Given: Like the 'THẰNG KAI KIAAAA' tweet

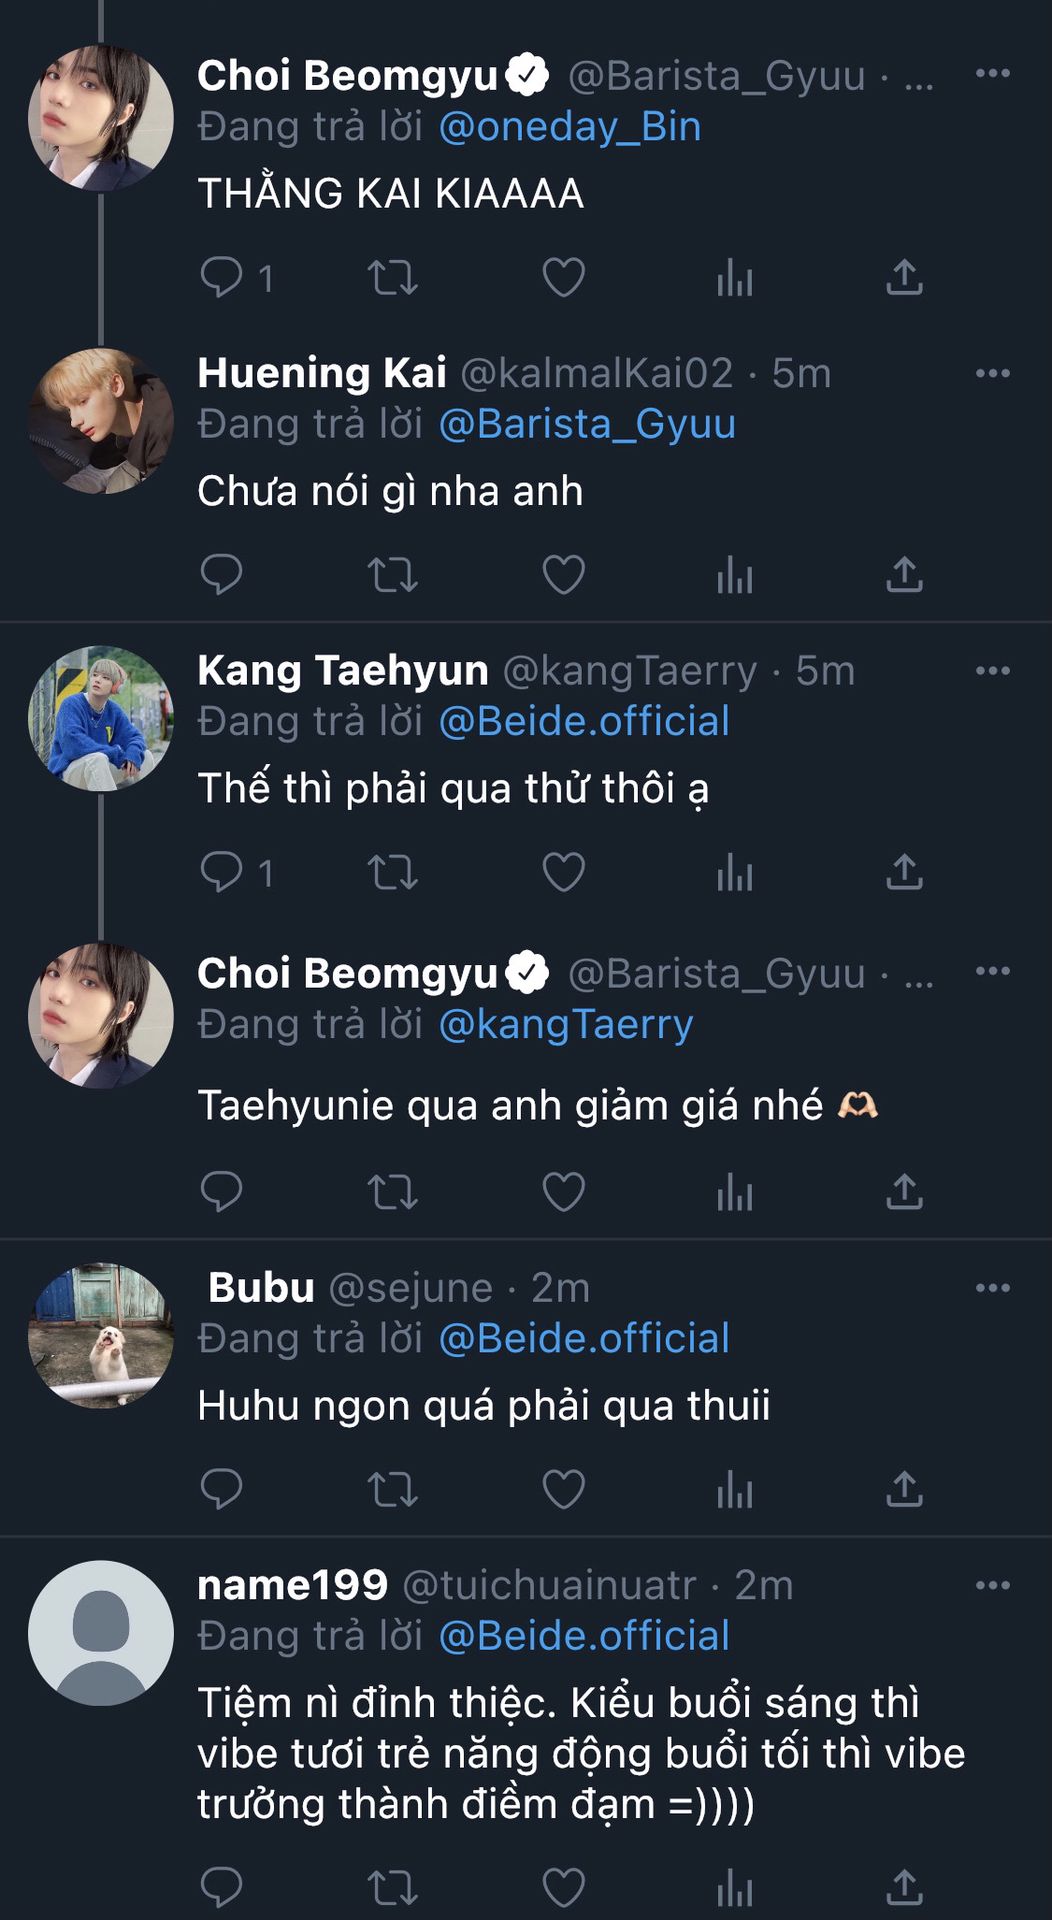Looking at the screenshot, I should 563,277.
